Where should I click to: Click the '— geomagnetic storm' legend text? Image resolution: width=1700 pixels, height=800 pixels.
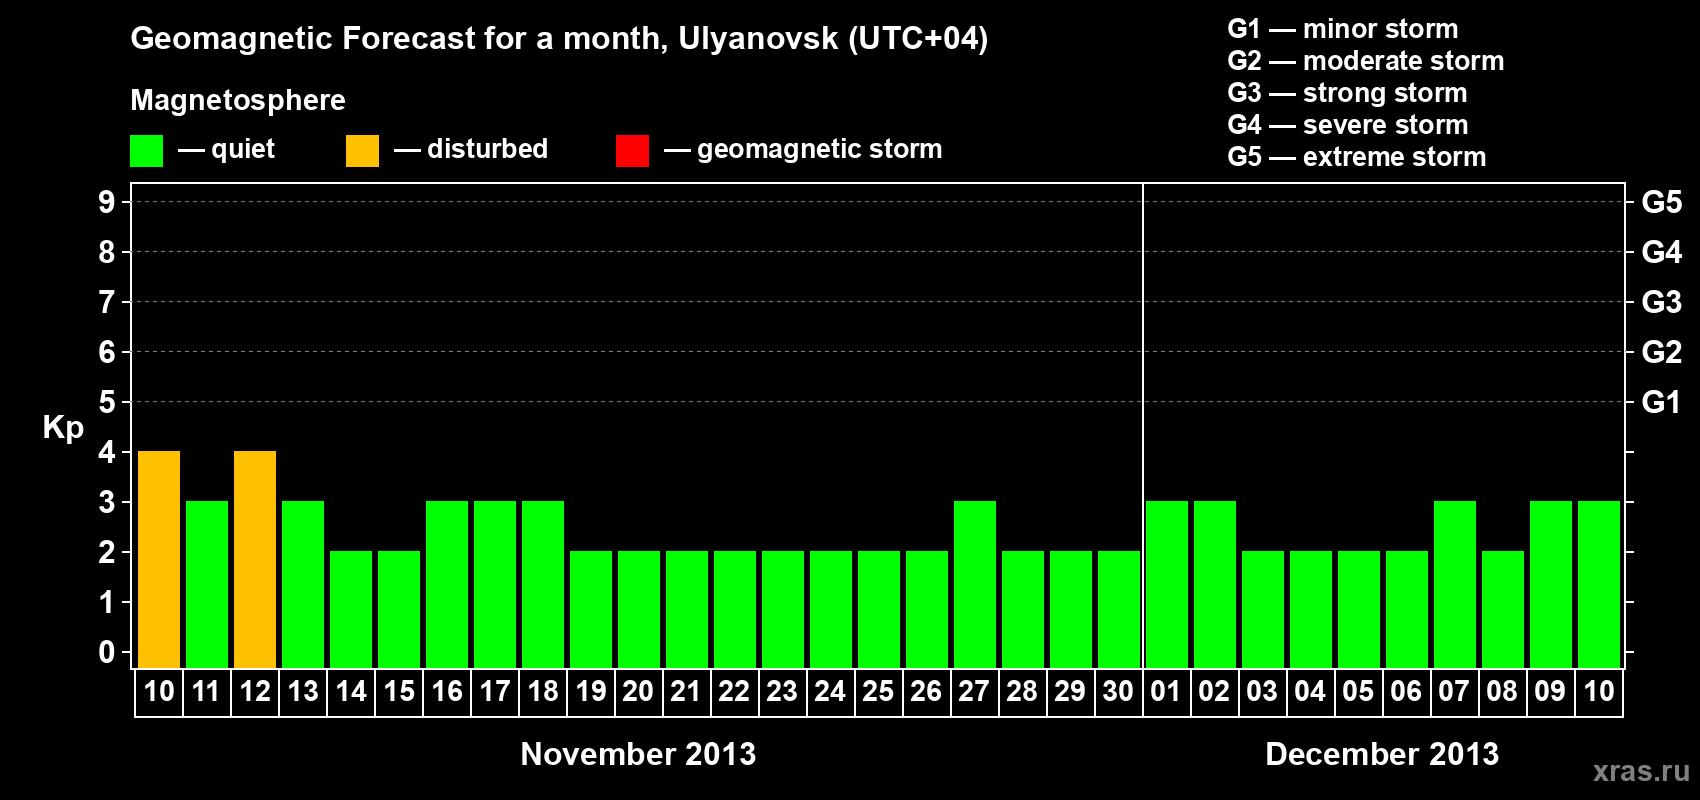[803, 150]
